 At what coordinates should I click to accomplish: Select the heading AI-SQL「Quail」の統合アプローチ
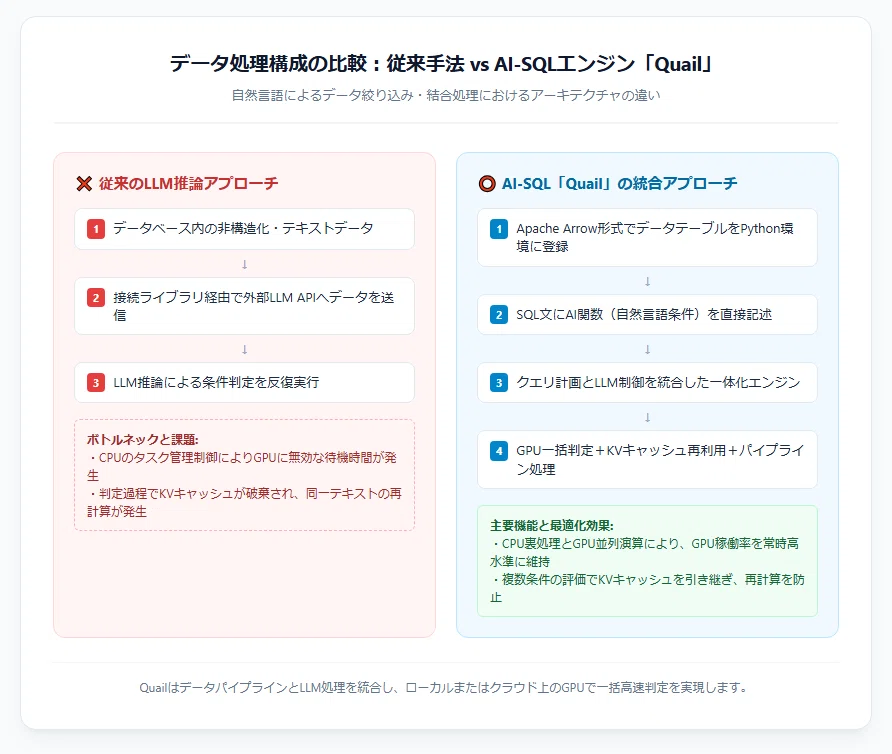click(x=620, y=183)
